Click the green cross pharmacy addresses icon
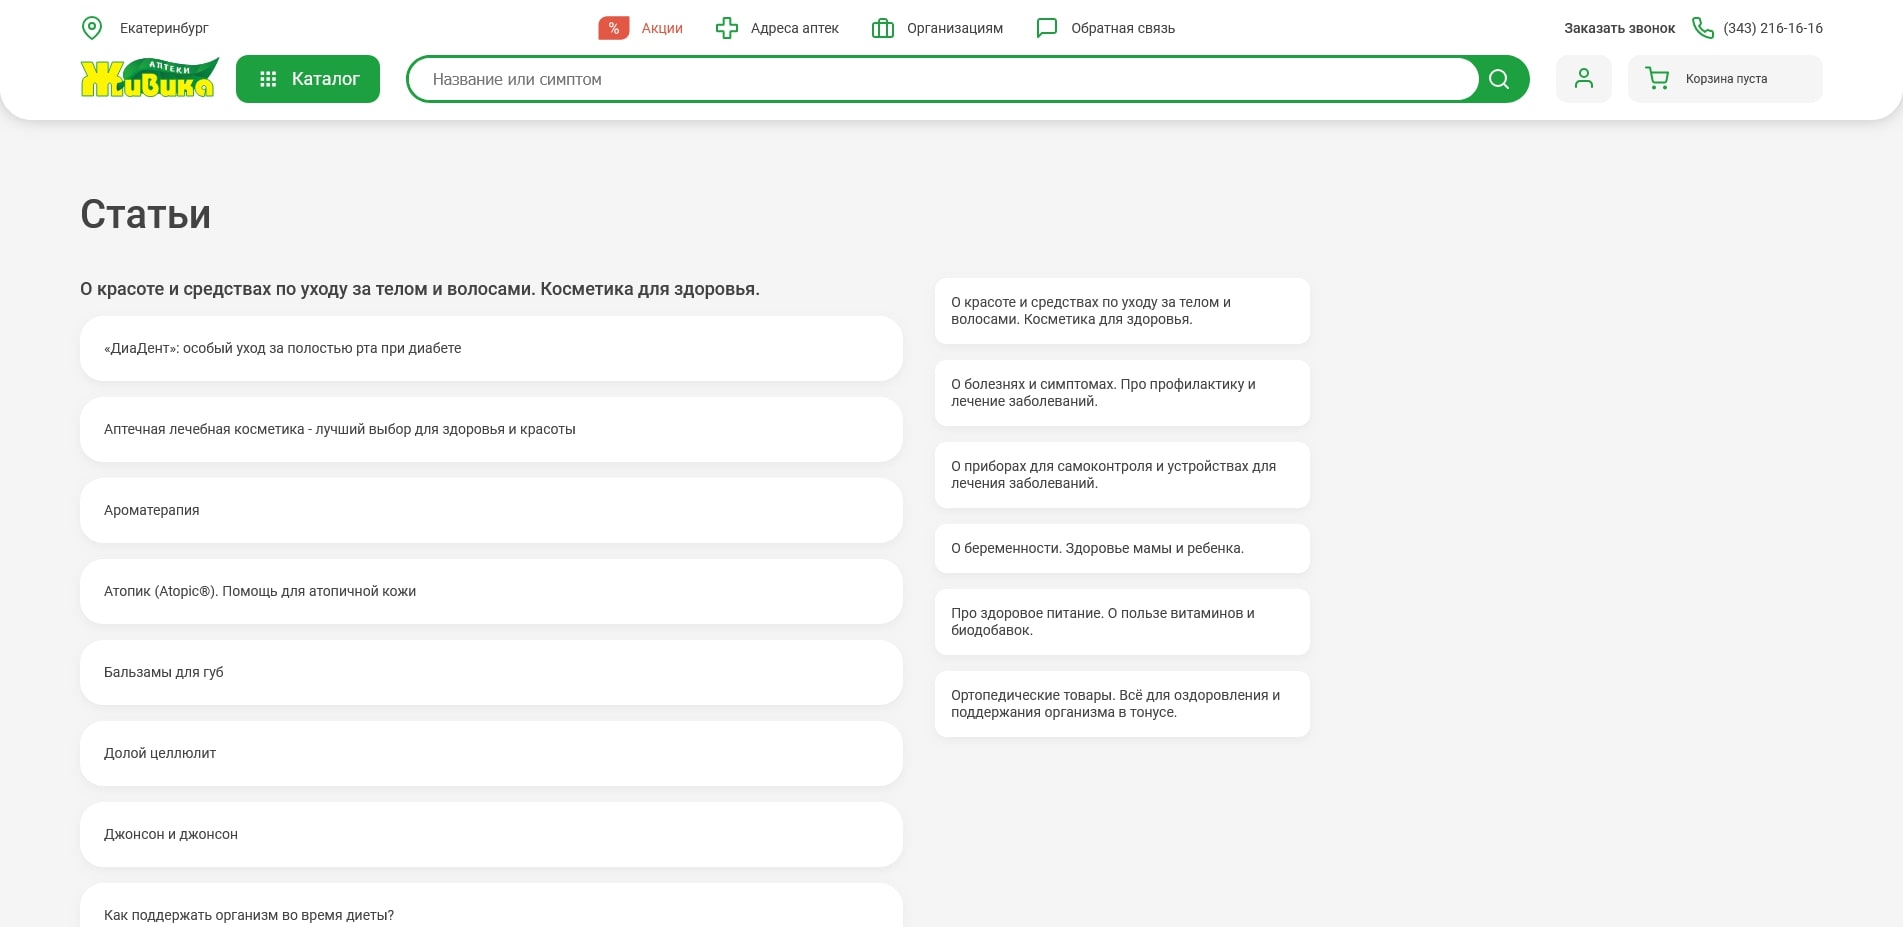Viewport: 1903px width, 927px height. click(727, 28)
